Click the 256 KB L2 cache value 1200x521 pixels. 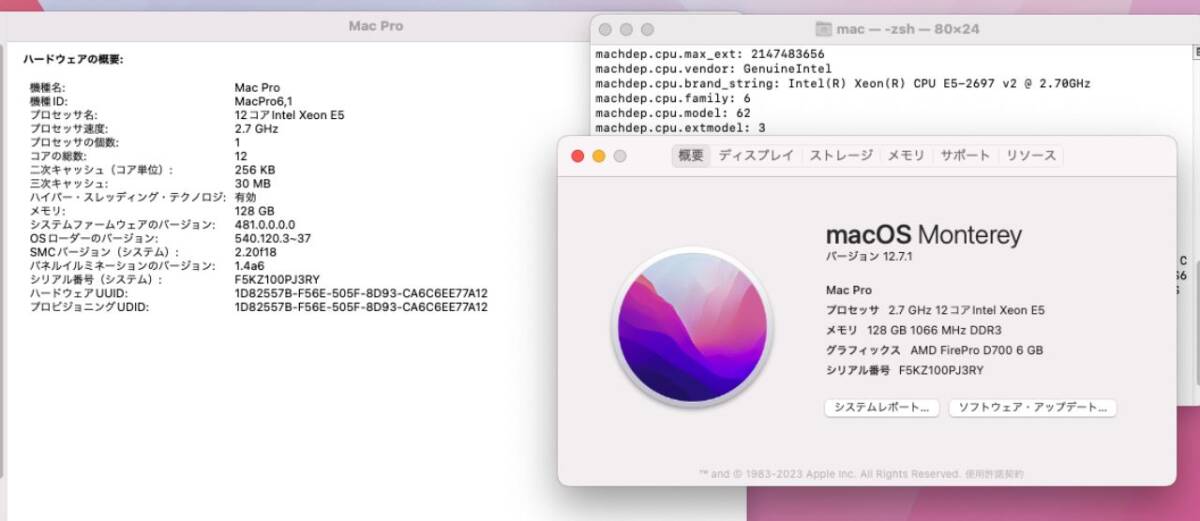click(x=254, y=170)
